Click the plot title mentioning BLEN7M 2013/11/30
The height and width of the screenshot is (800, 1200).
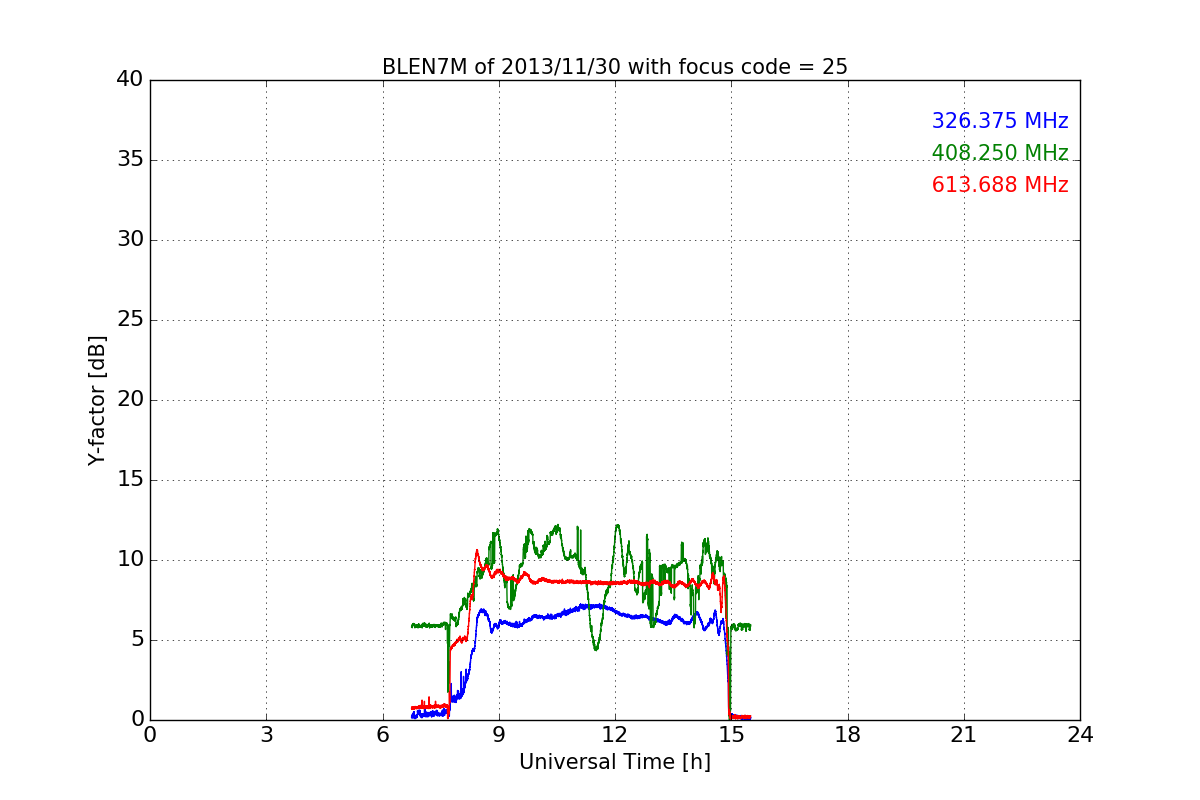click(615, 67)
